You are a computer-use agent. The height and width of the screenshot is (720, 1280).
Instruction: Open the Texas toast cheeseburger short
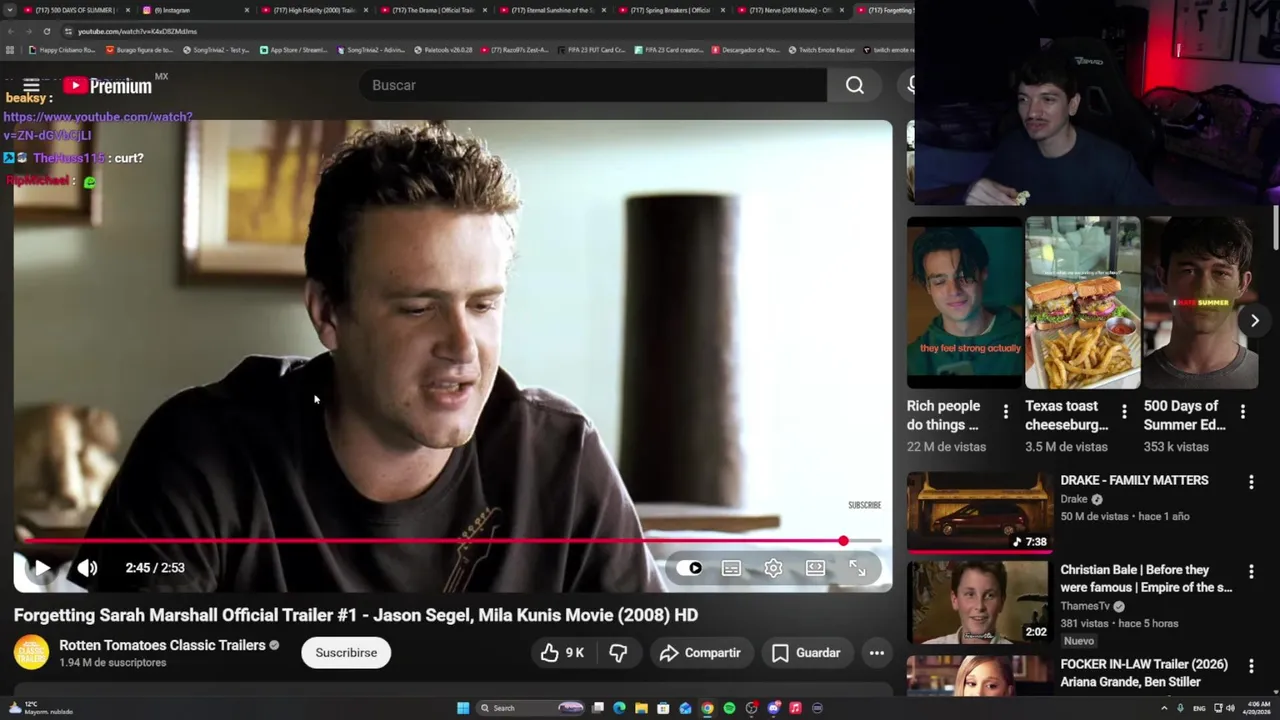pos(1083,302)
